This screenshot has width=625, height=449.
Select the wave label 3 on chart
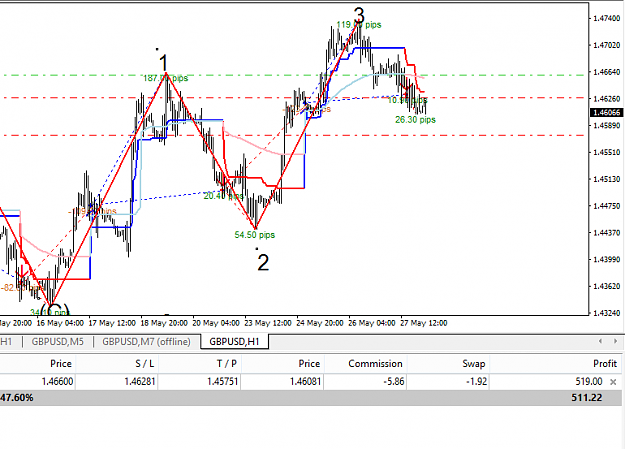coord(359,16)
